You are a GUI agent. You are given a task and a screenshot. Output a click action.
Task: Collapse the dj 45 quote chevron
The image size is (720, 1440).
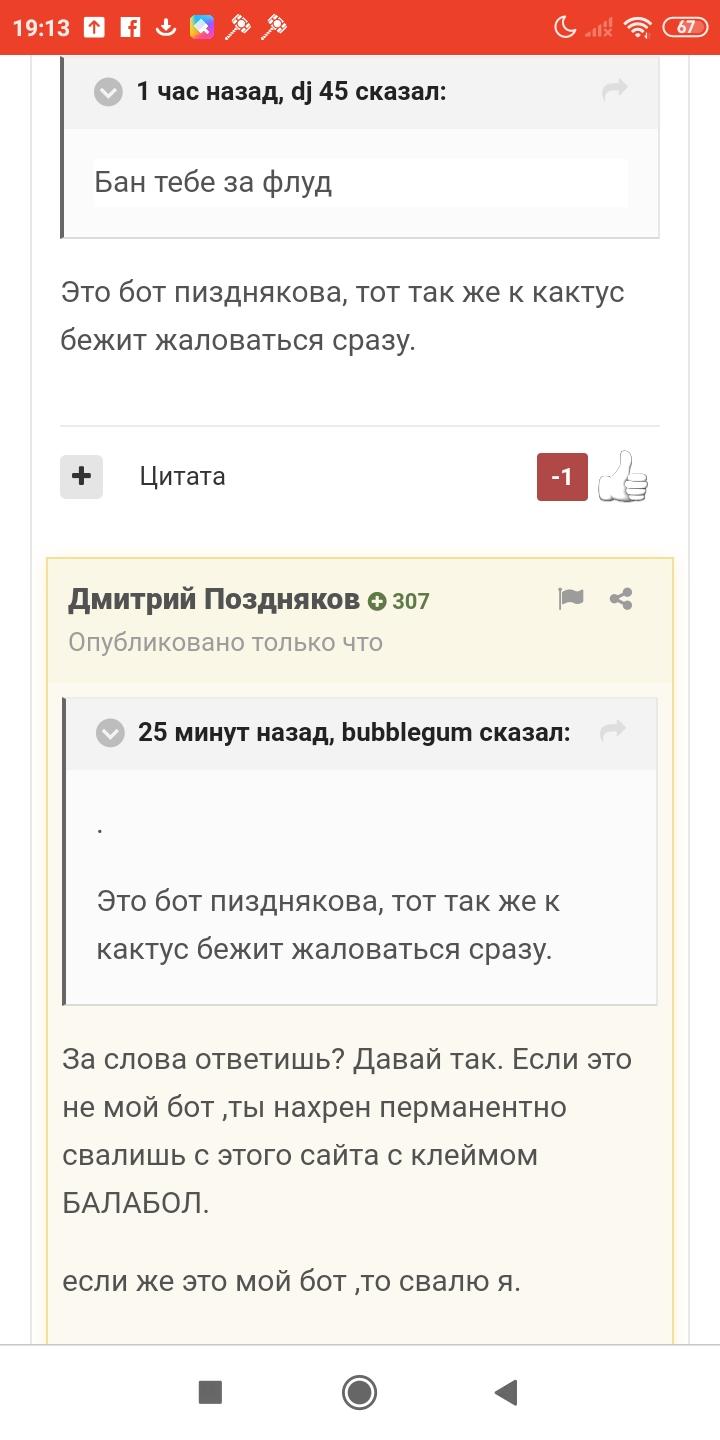[x=108, y=92]
